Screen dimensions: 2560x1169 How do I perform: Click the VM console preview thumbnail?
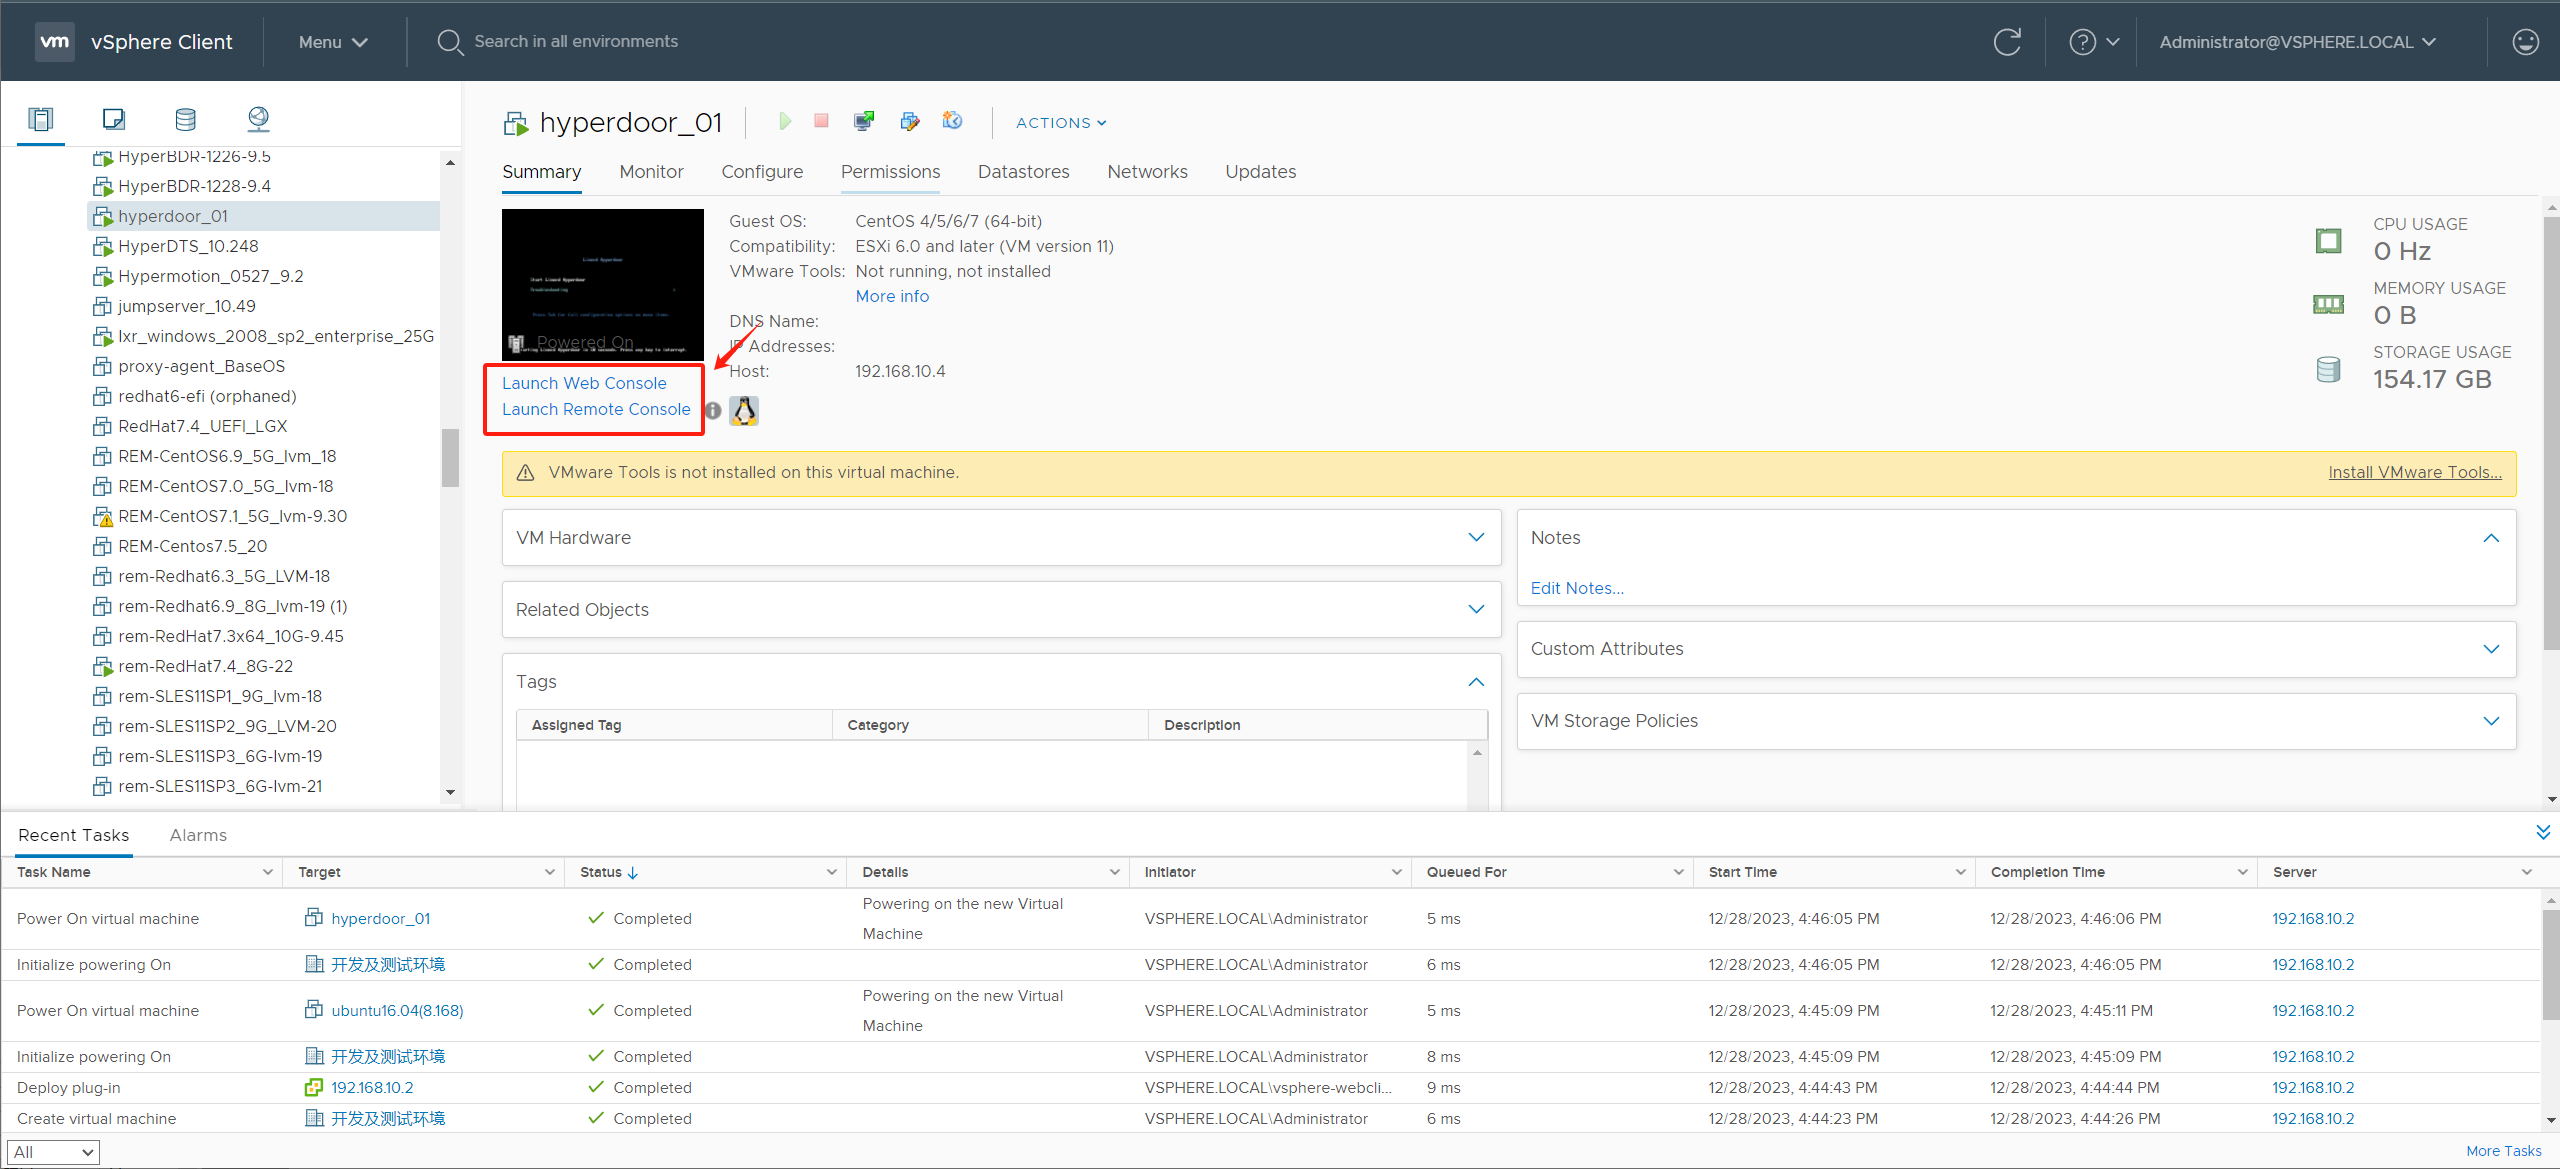click(602, 284)
